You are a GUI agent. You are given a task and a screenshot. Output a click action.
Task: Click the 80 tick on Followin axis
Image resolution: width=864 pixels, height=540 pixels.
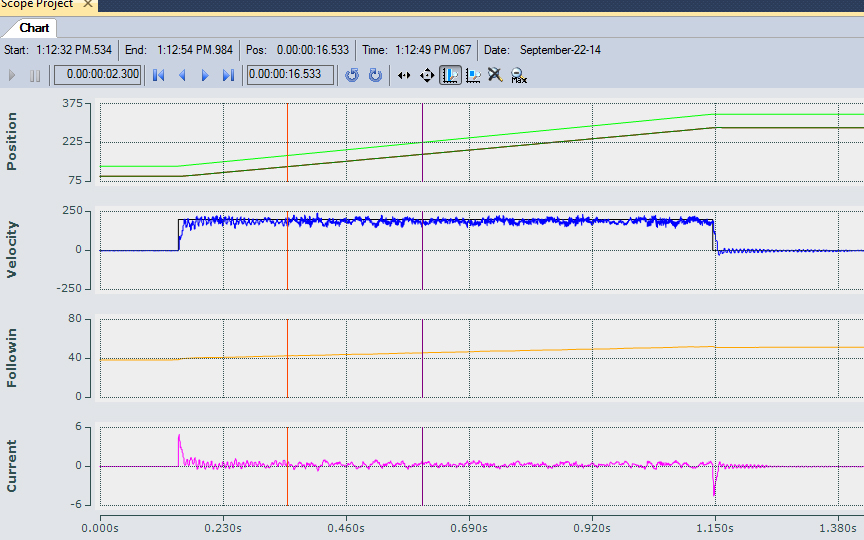click(x=75, y=319)
